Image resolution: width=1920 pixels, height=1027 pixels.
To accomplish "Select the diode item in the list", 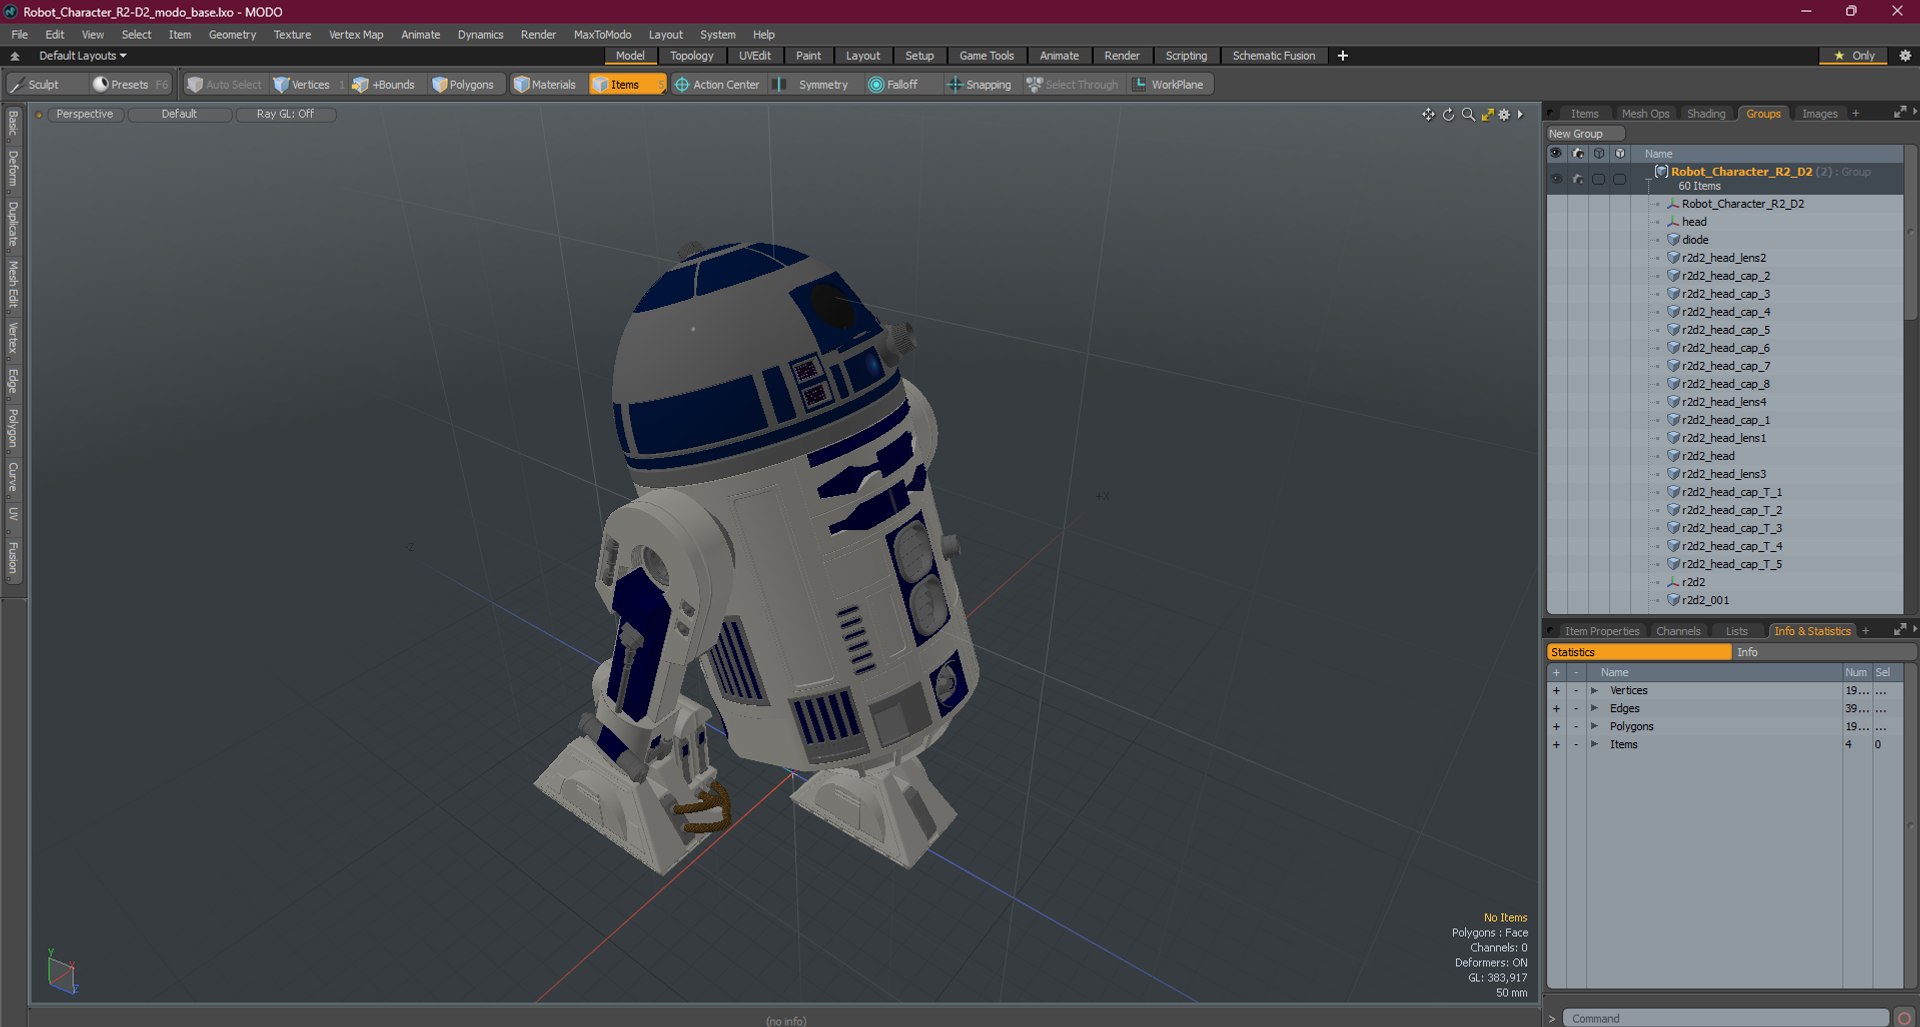I will [x=1695, y=240].
